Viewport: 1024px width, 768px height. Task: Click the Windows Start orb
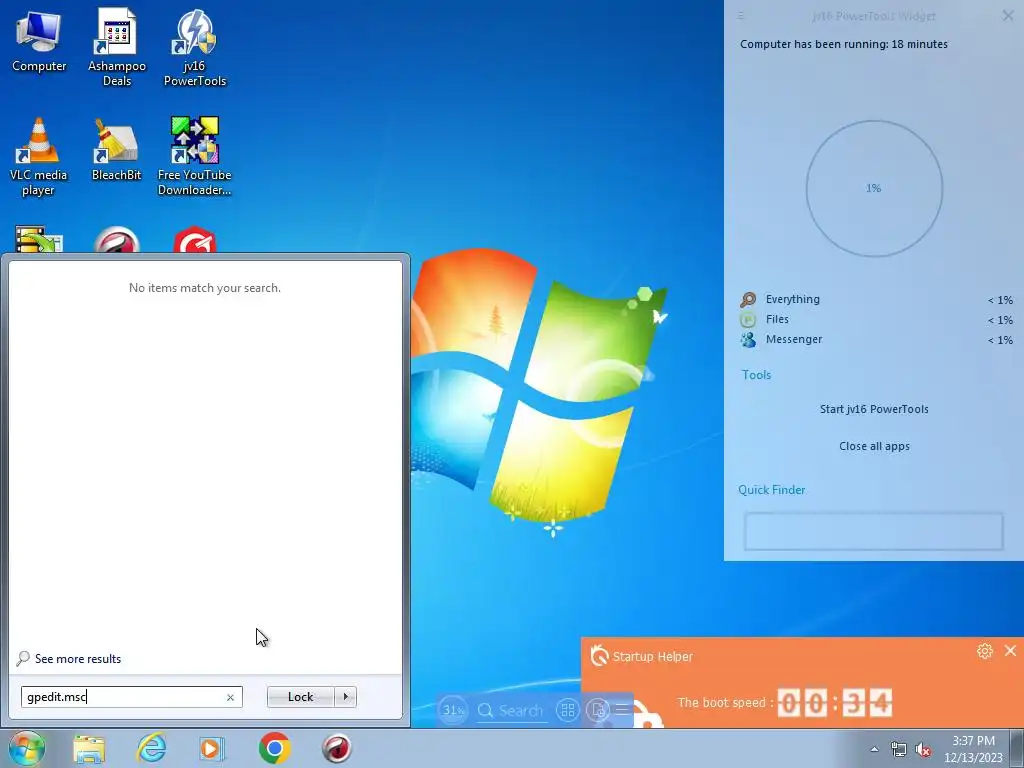[x=27, y=748]
